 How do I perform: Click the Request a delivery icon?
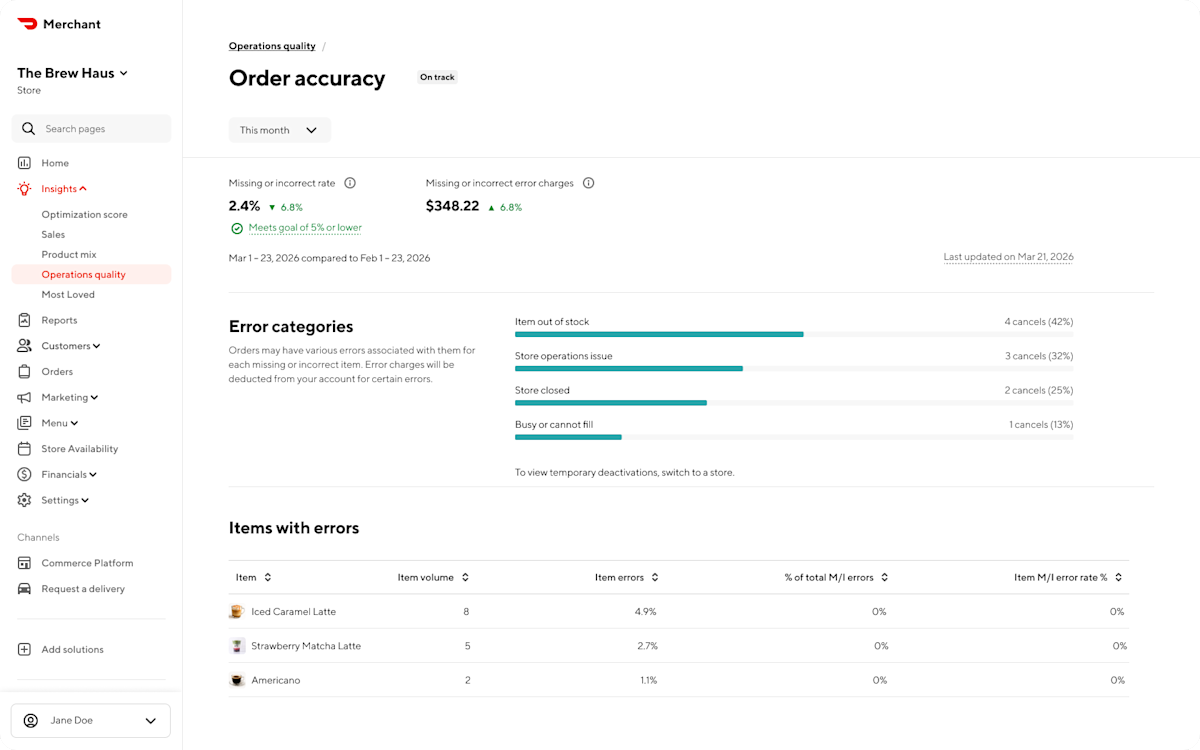(x=23, y=589)
